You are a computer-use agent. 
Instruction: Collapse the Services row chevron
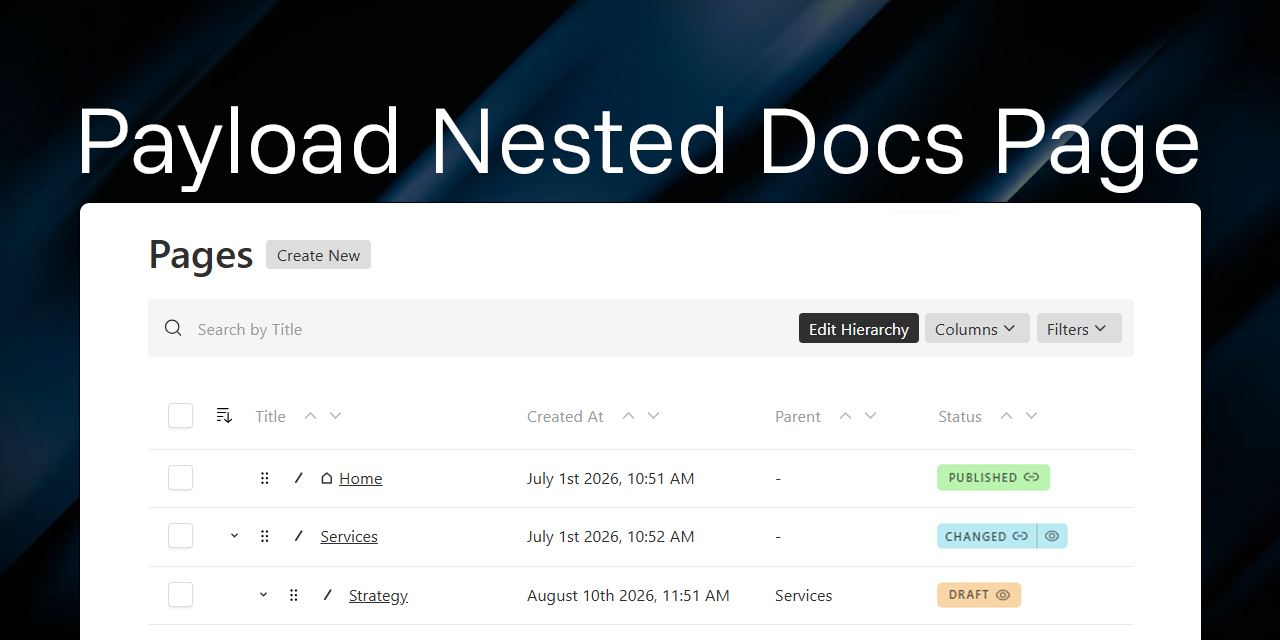pyautogui.click(x=235, y=536)
